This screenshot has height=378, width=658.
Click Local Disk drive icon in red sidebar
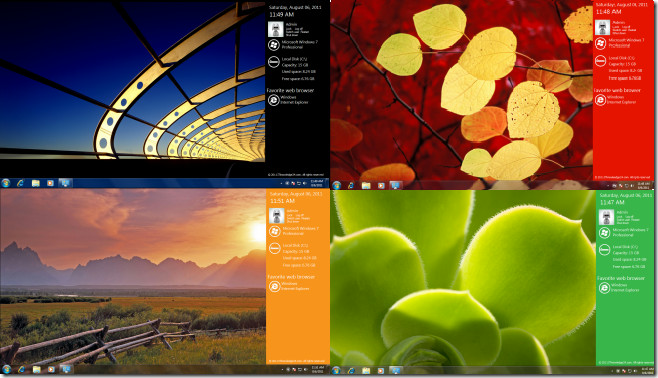601,61
